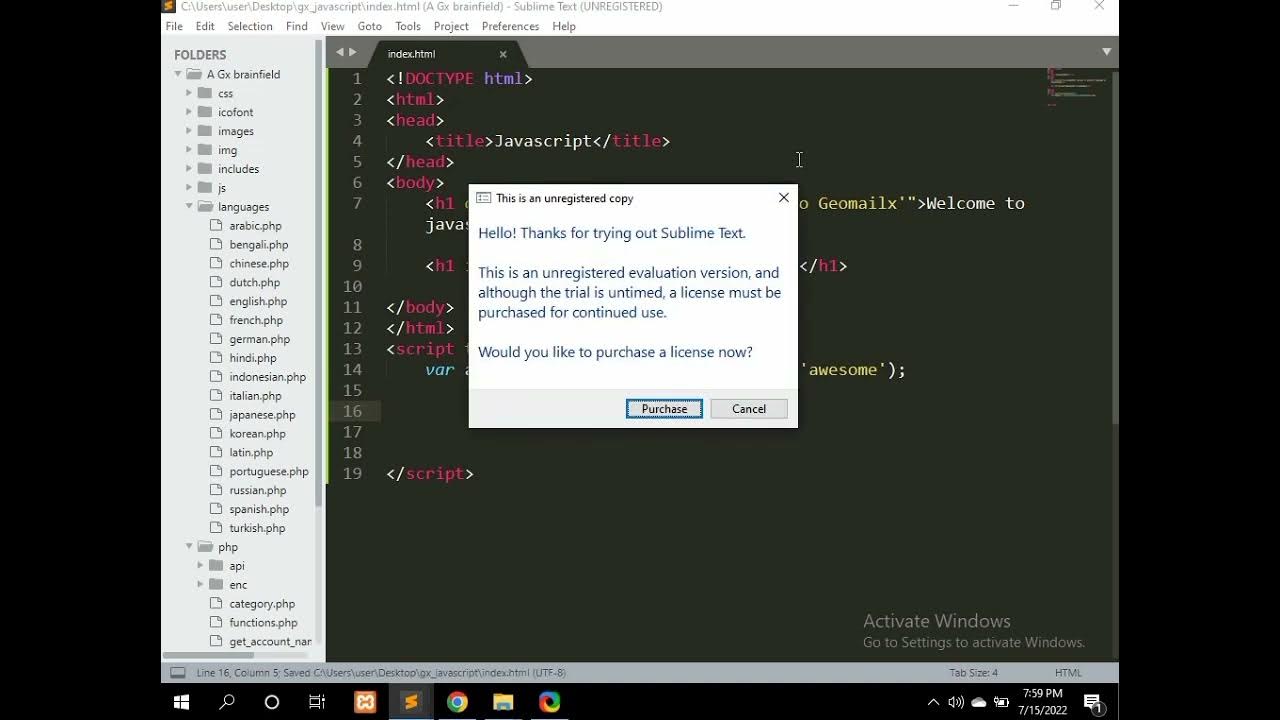Expand the images folder
The height and width of the screenshot is (720, 1280).
point(189,131)
